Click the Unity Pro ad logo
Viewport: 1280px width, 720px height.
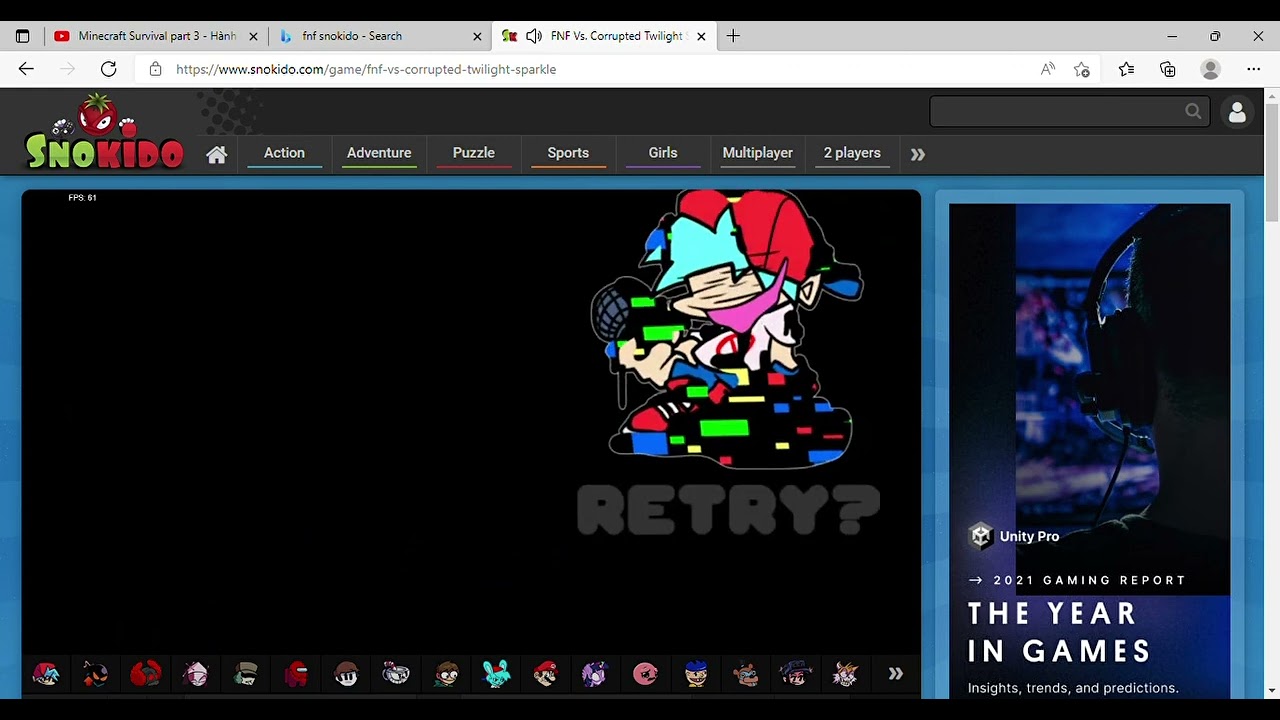[x=1014, y=536]
